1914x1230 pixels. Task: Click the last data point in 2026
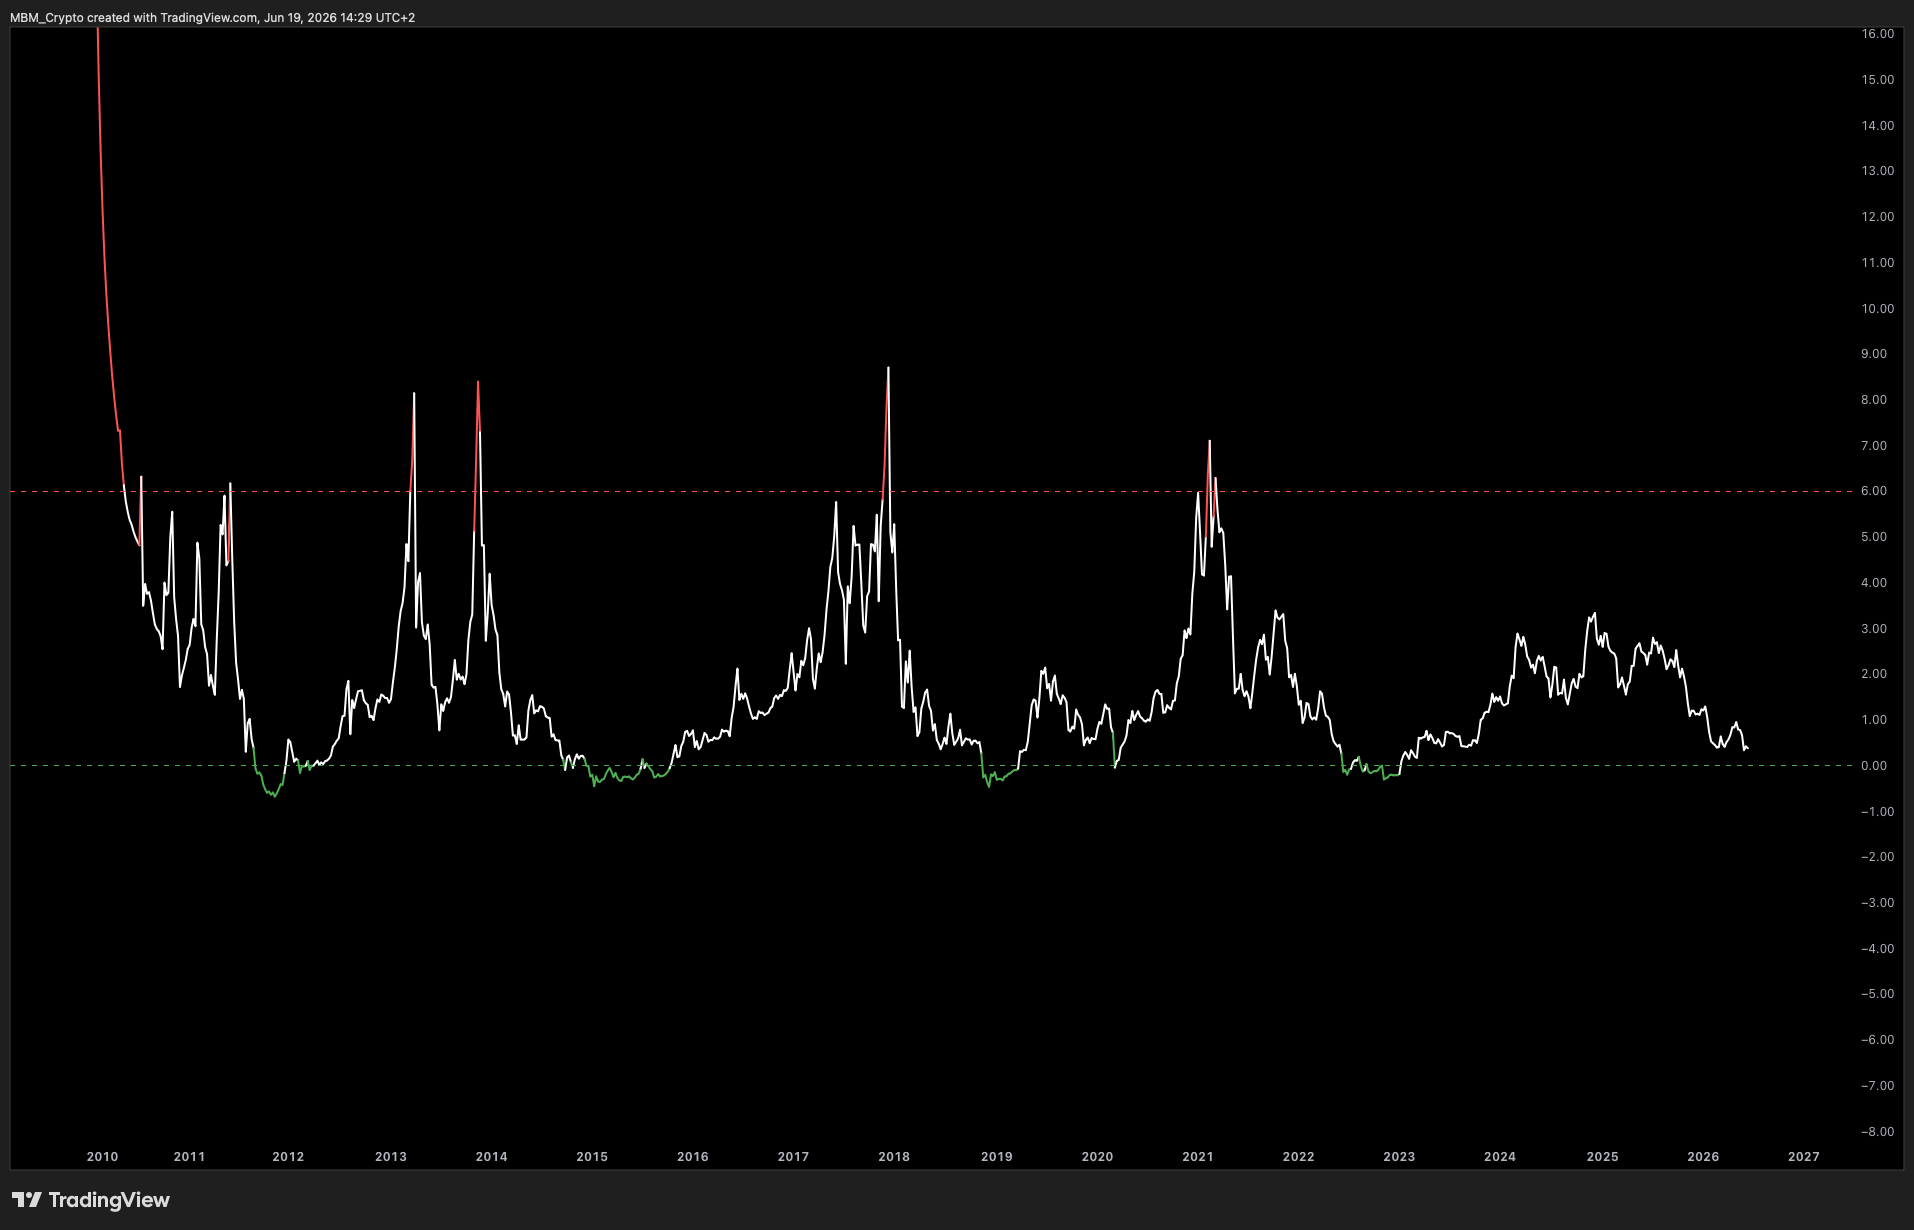1747,749
